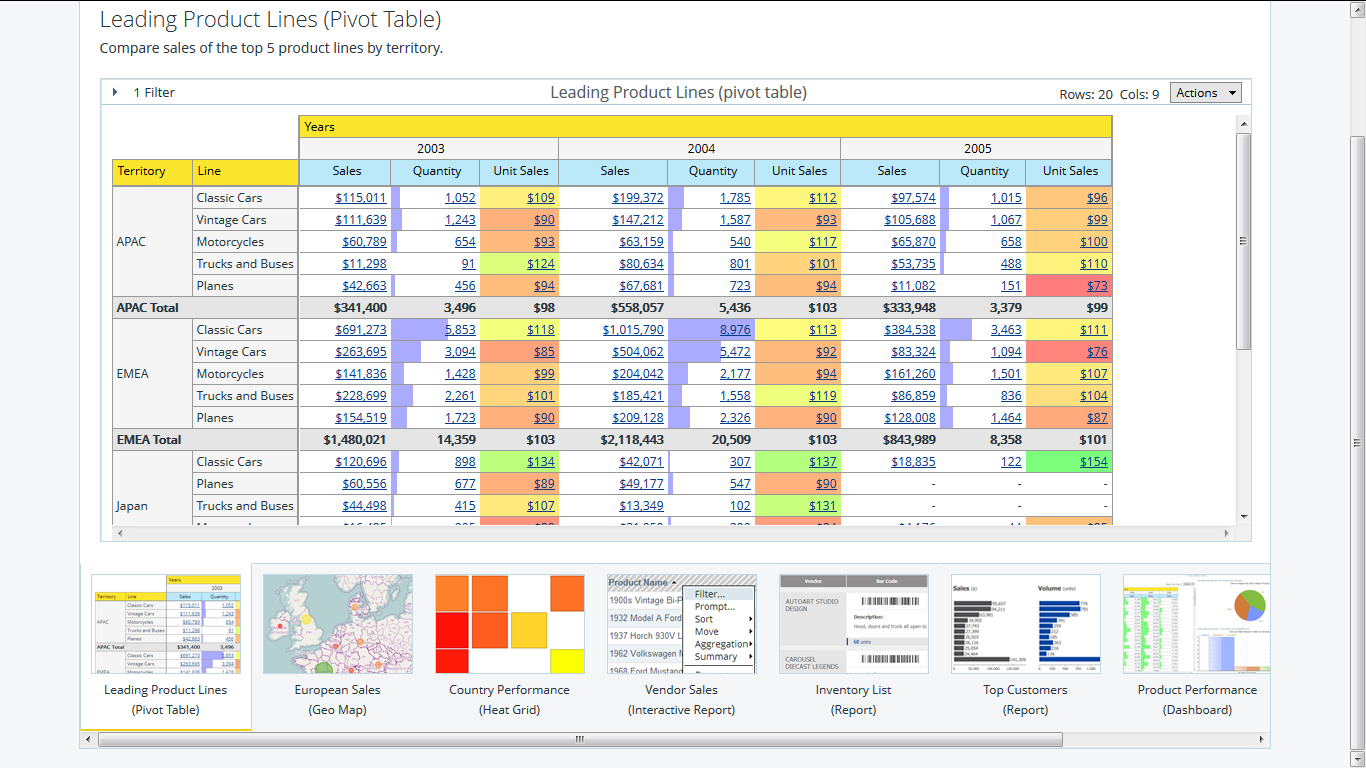This screenshot has width=1366, height=768.
Task: Open the Actions dropdown
Action: (x=1205, y=93)
